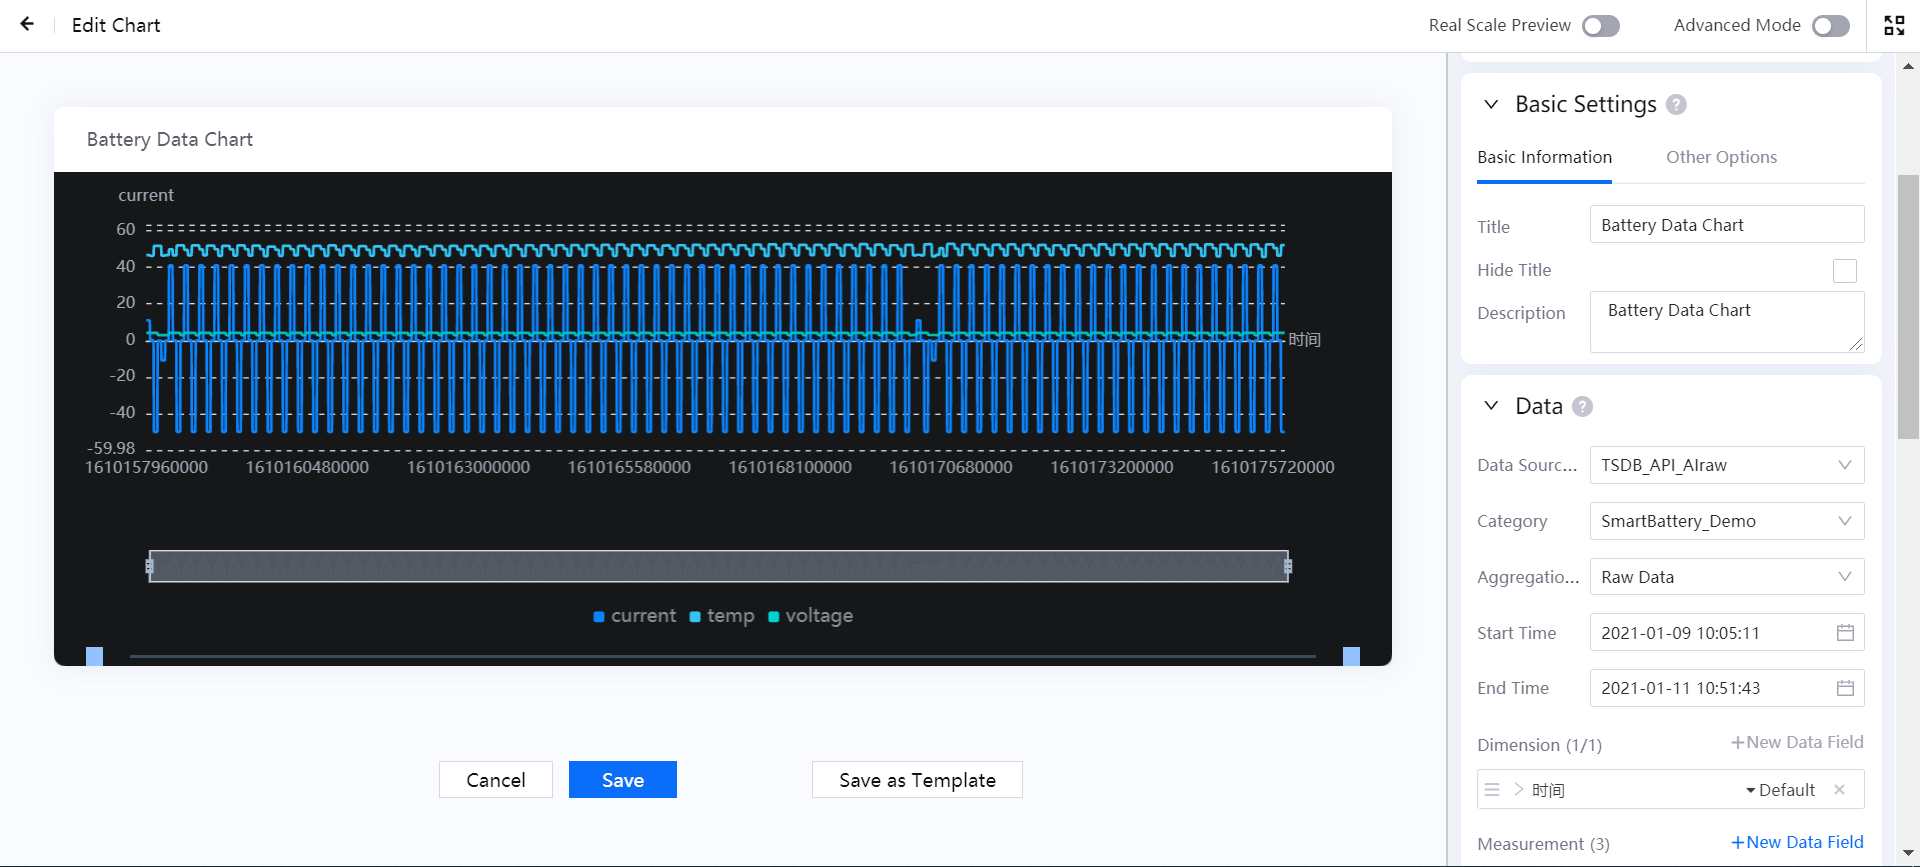Click the Basic Settings help icon

1677,105
